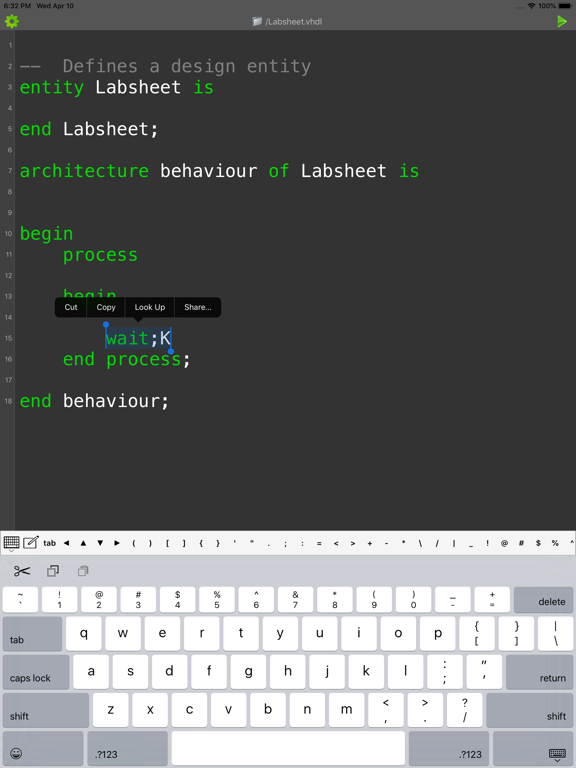Choose Cut in the selection popup menu

coord(71,307)
